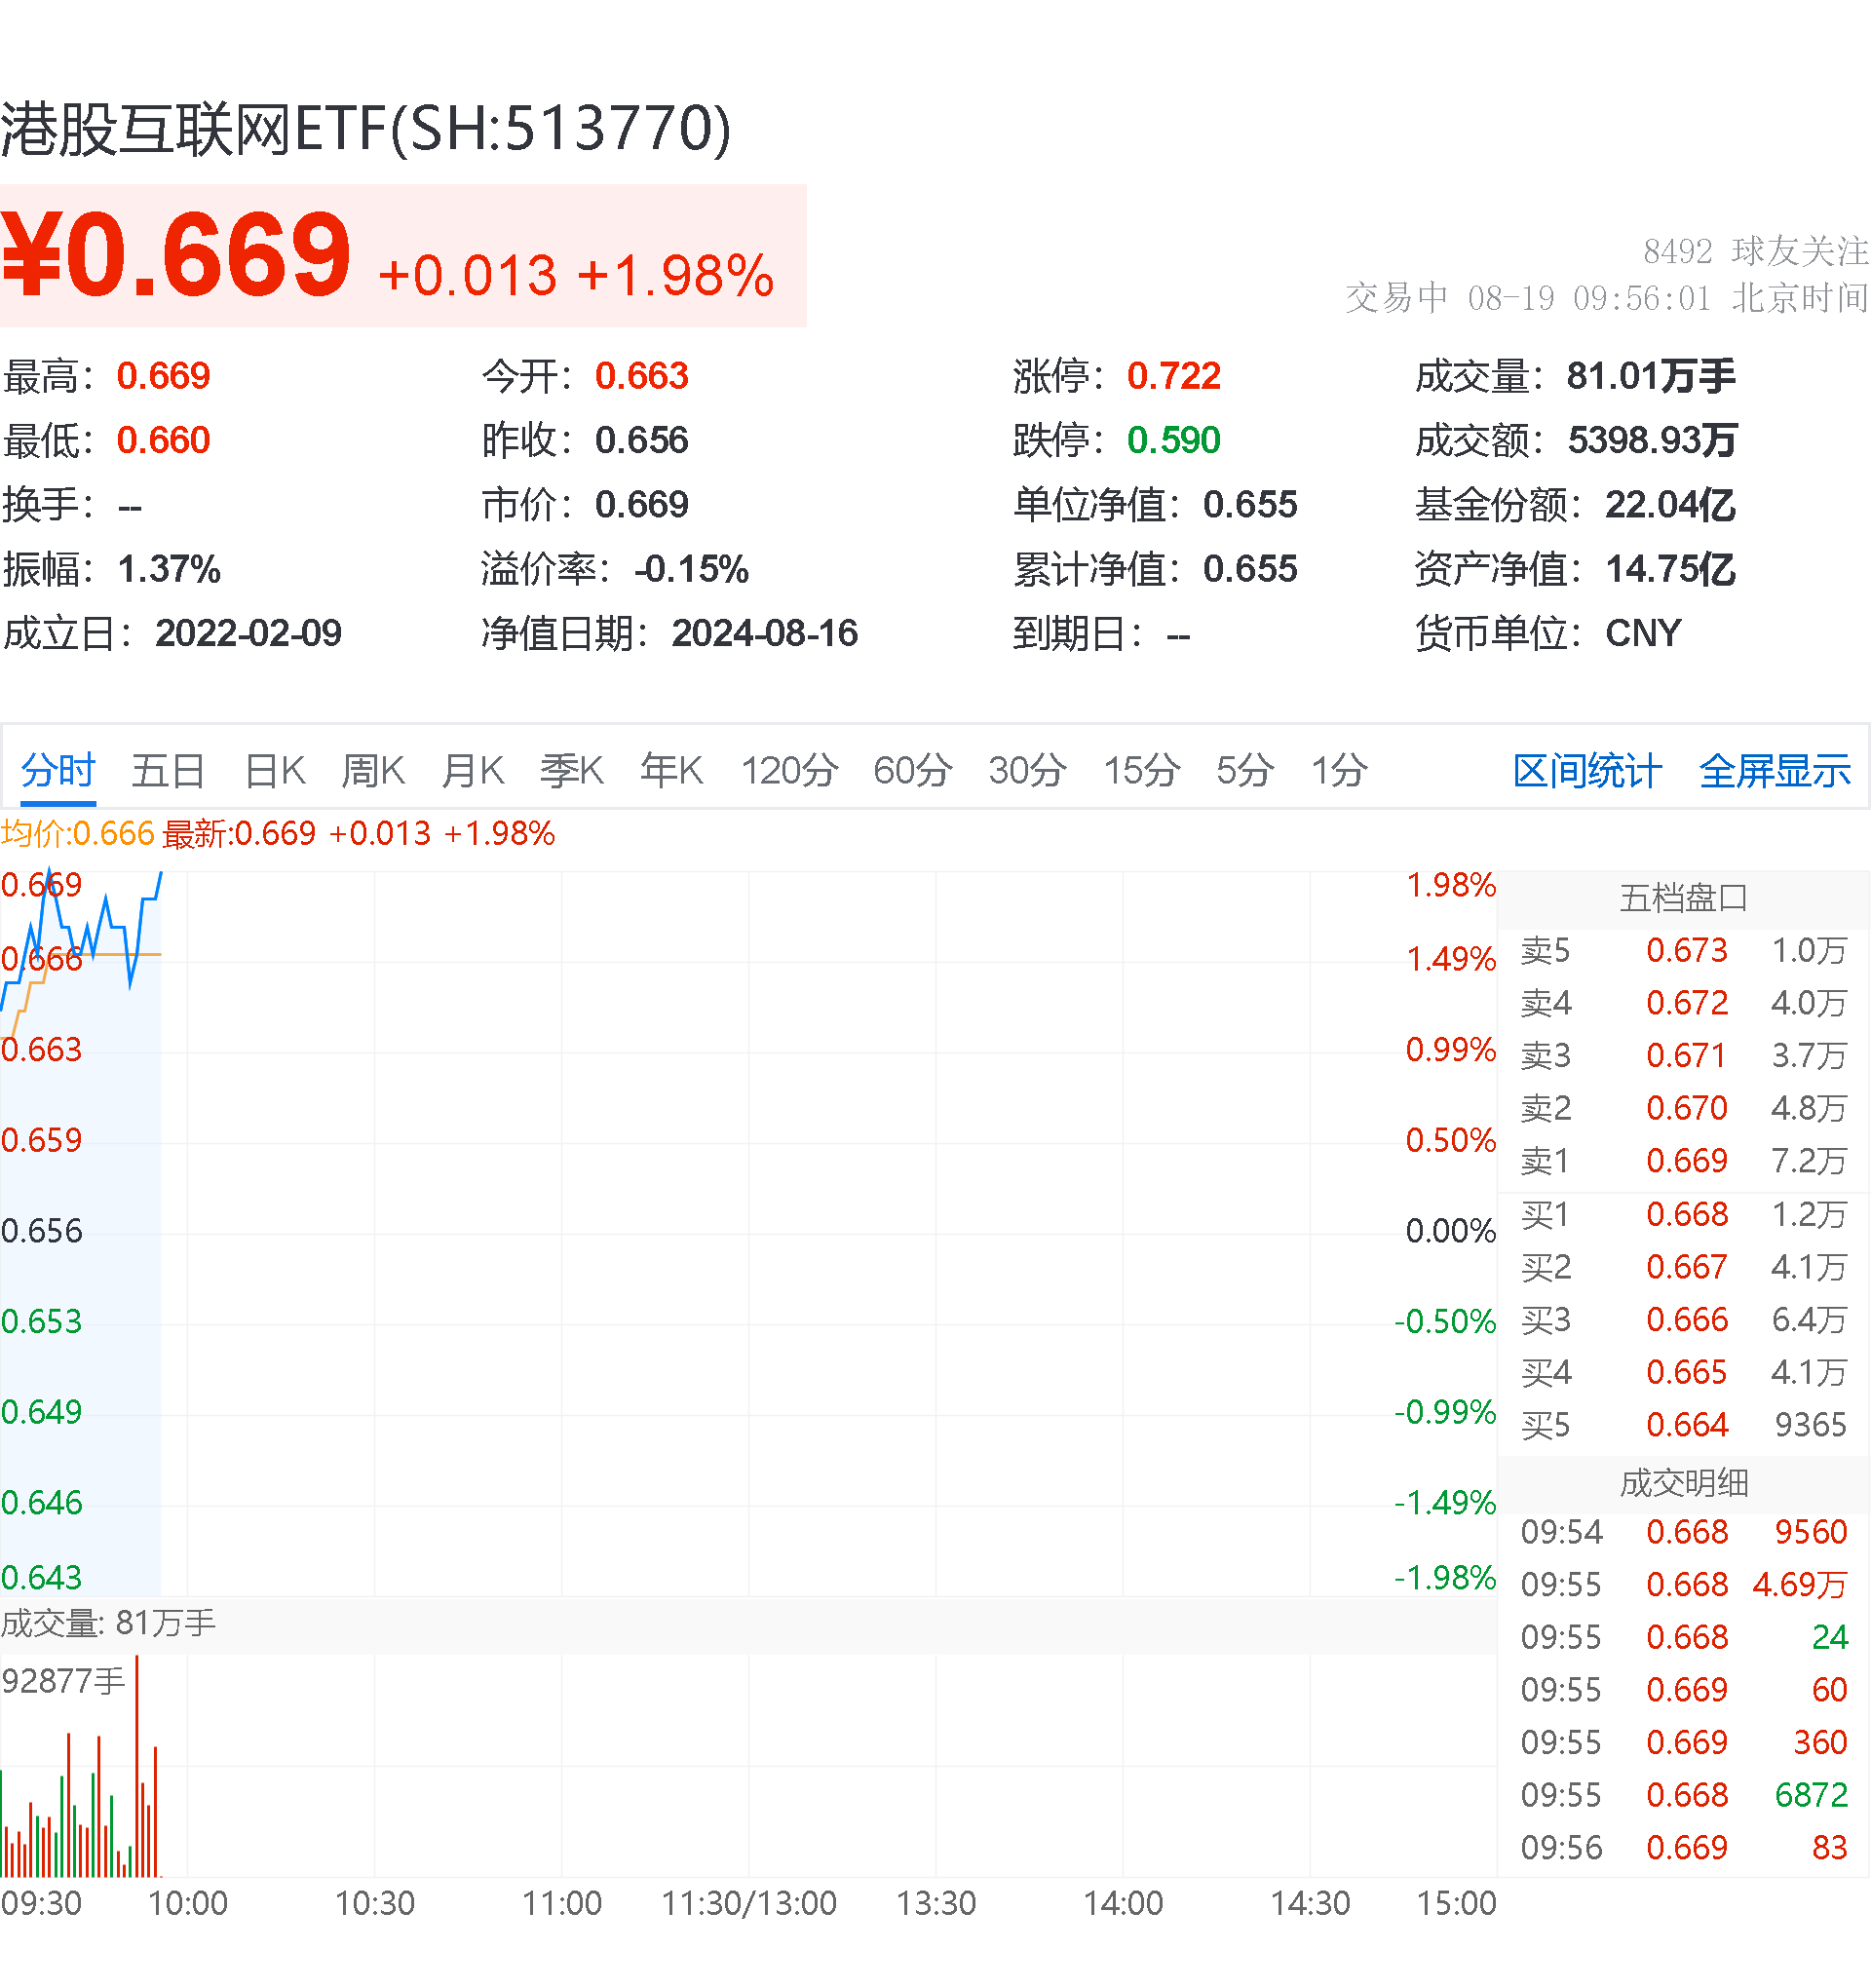Switch to the 60分 interval chart
This screenshot has height=1988, width=1871.
pyautogui.click(x=911, y=770)
